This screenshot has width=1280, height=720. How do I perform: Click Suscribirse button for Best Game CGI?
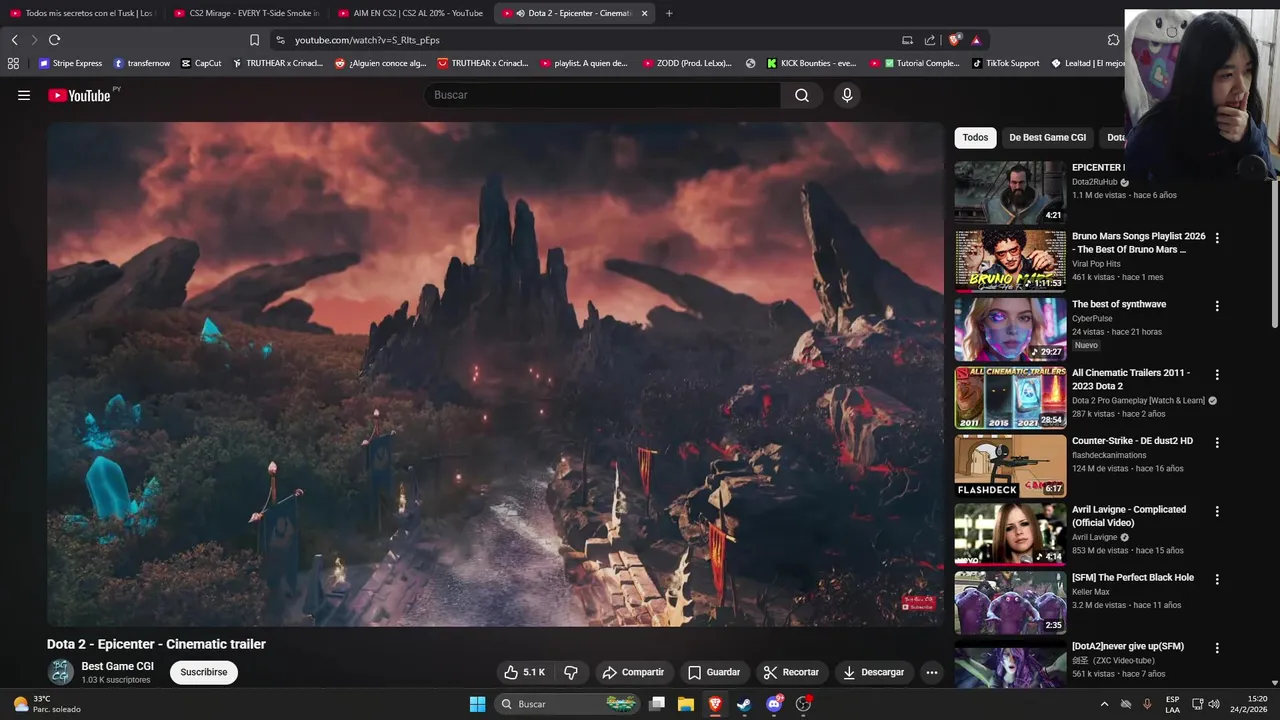[x=204, y=672]
